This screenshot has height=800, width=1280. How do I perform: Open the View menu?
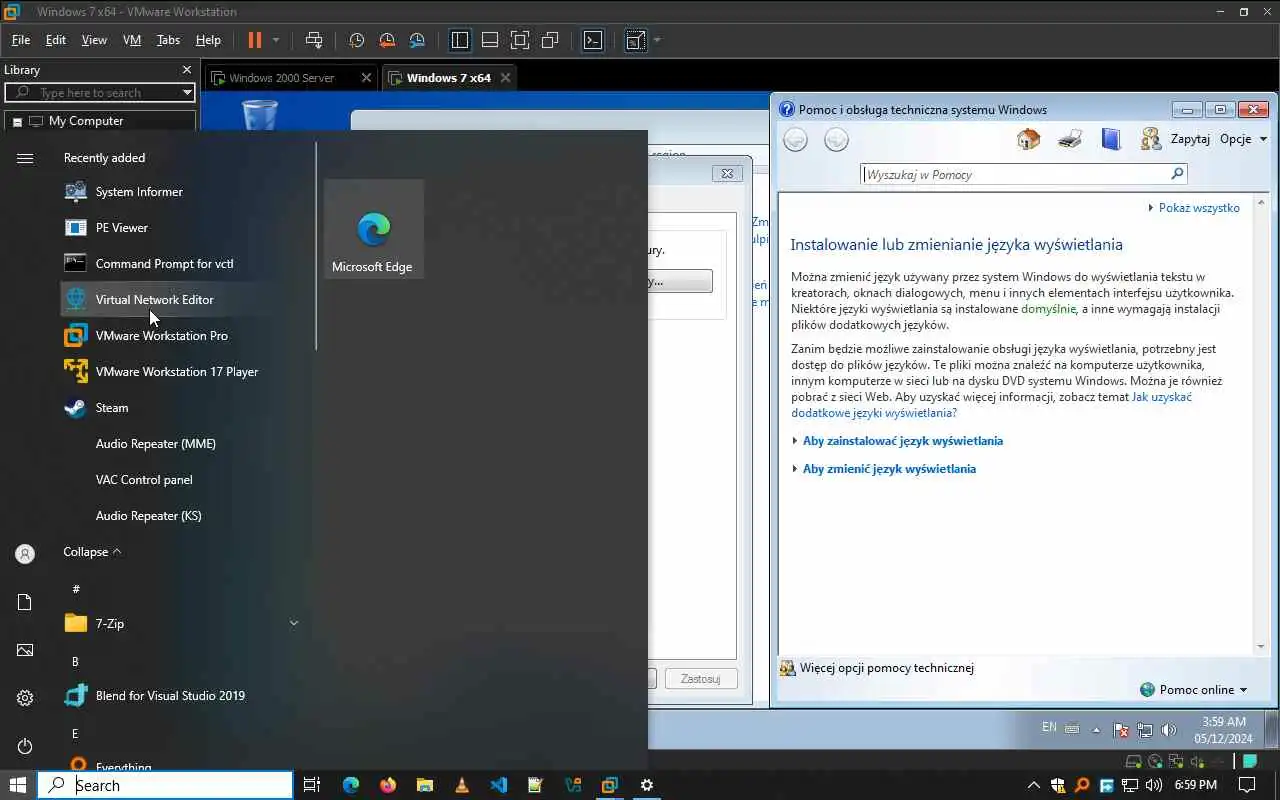point(94,40)
